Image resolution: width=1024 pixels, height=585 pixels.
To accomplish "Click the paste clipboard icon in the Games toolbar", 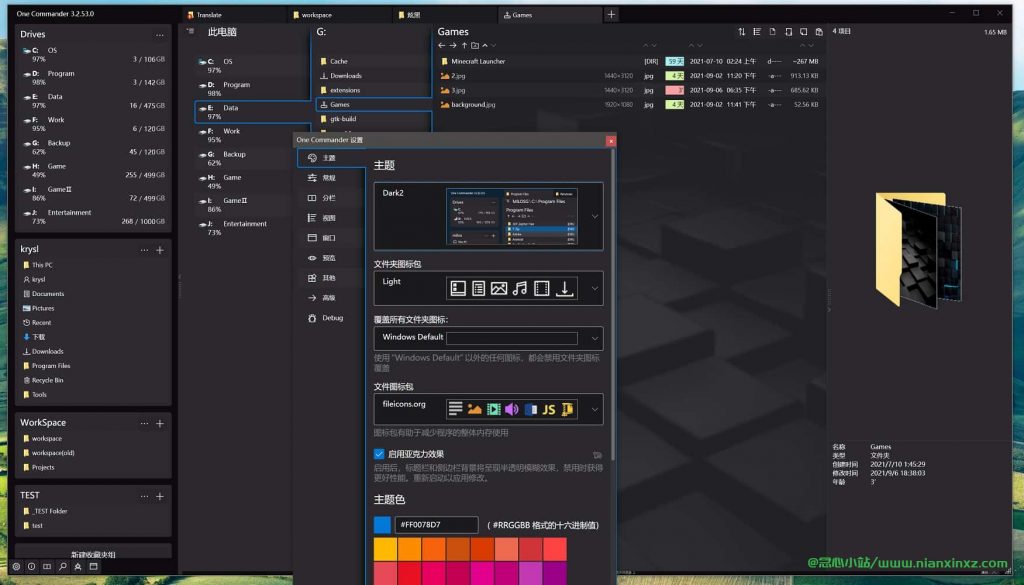I will pyautogui.click(x=819, y=31).
